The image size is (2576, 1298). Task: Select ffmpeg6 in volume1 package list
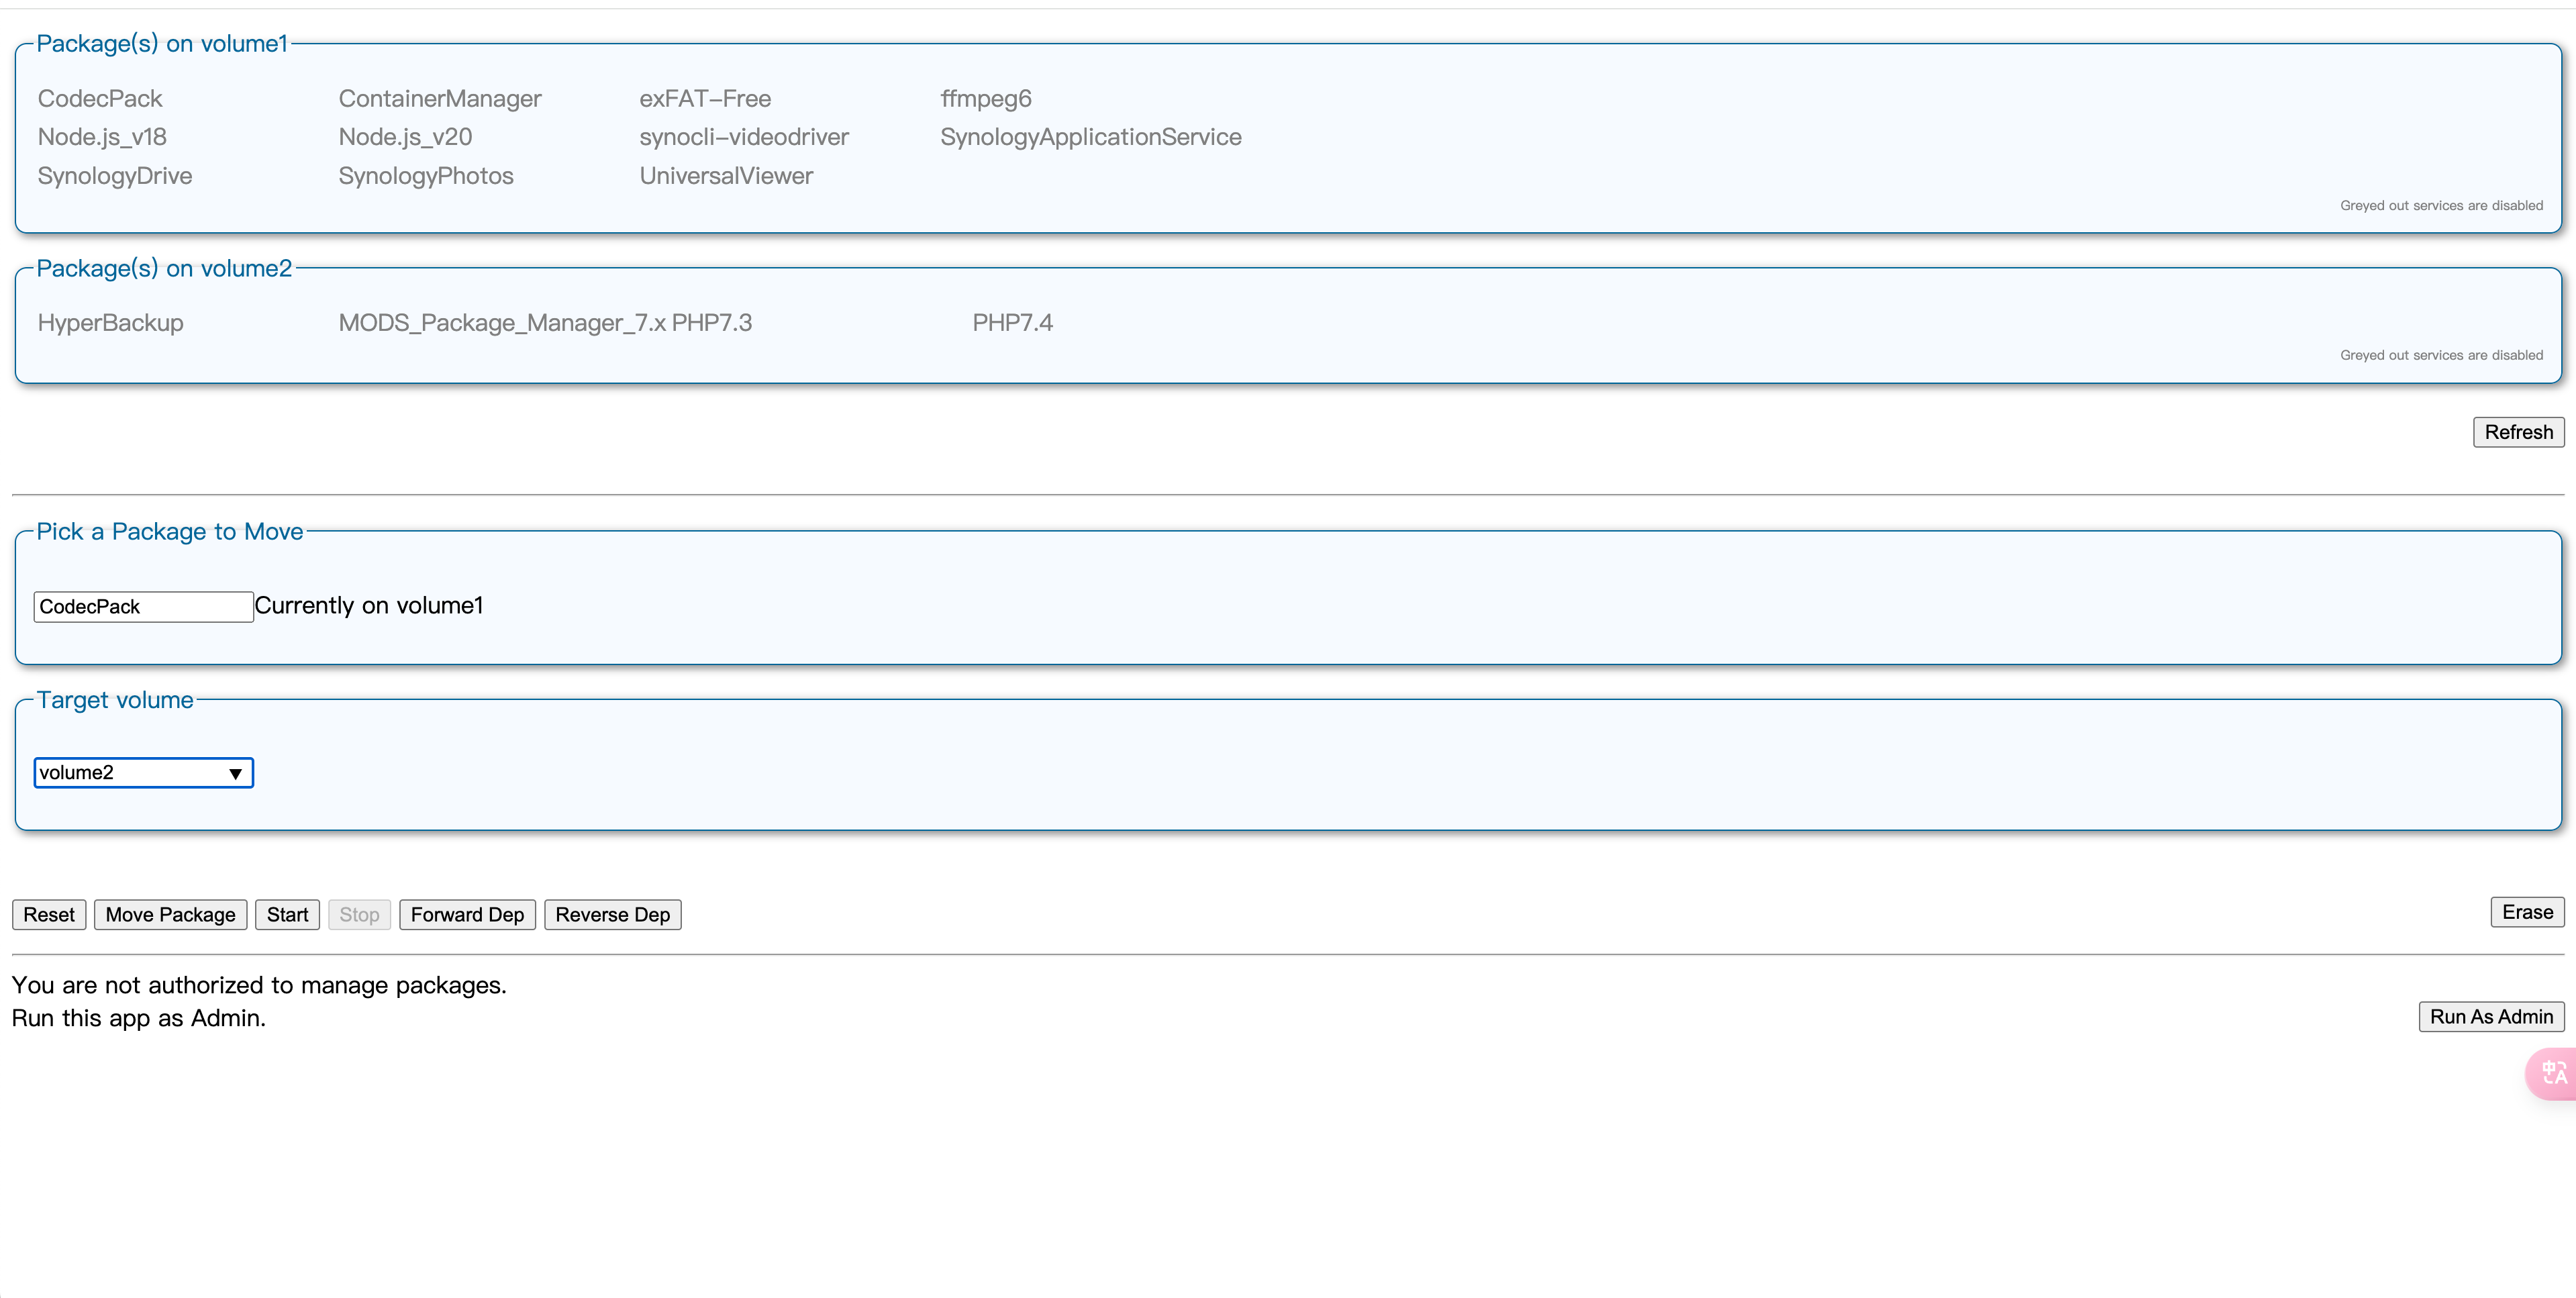coord(986,99)
